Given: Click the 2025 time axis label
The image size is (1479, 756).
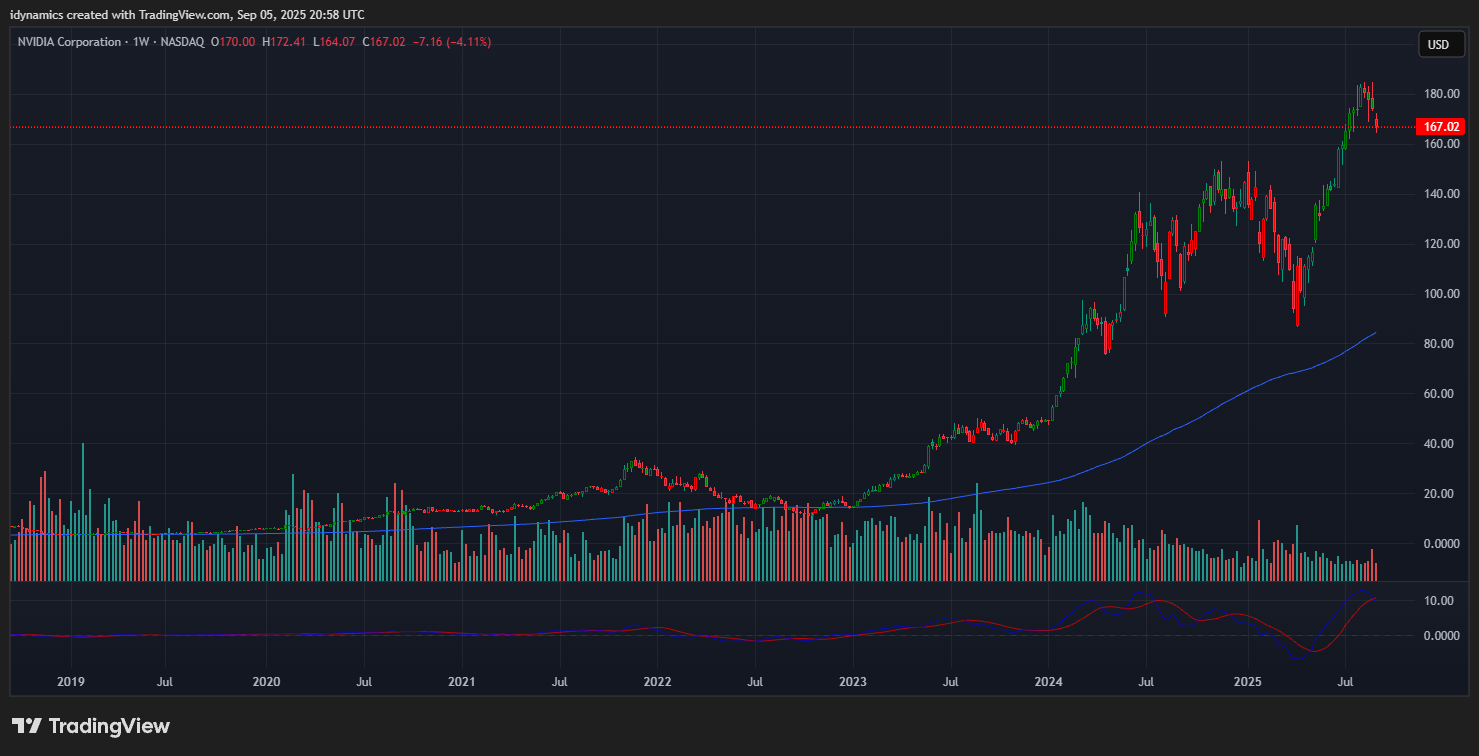Looking at the screenshot, I should tap(1247, 682).
